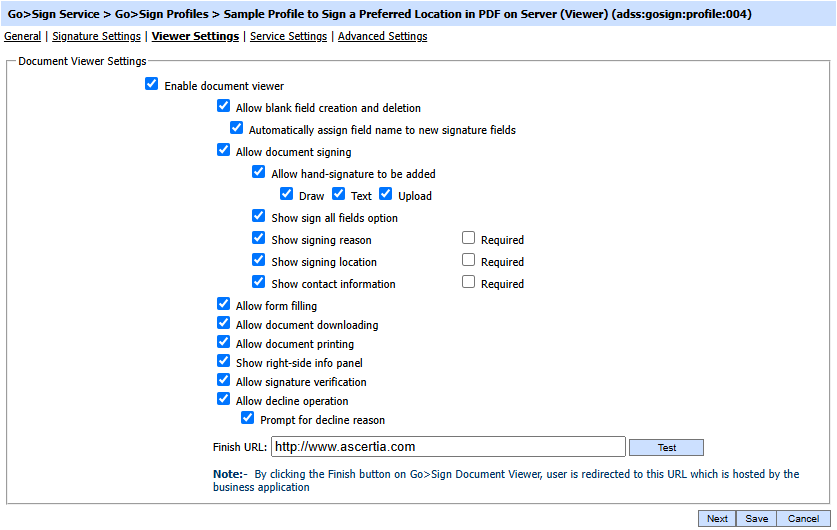Toggle Prompt for decline reason checkbox

pos(248,419)
